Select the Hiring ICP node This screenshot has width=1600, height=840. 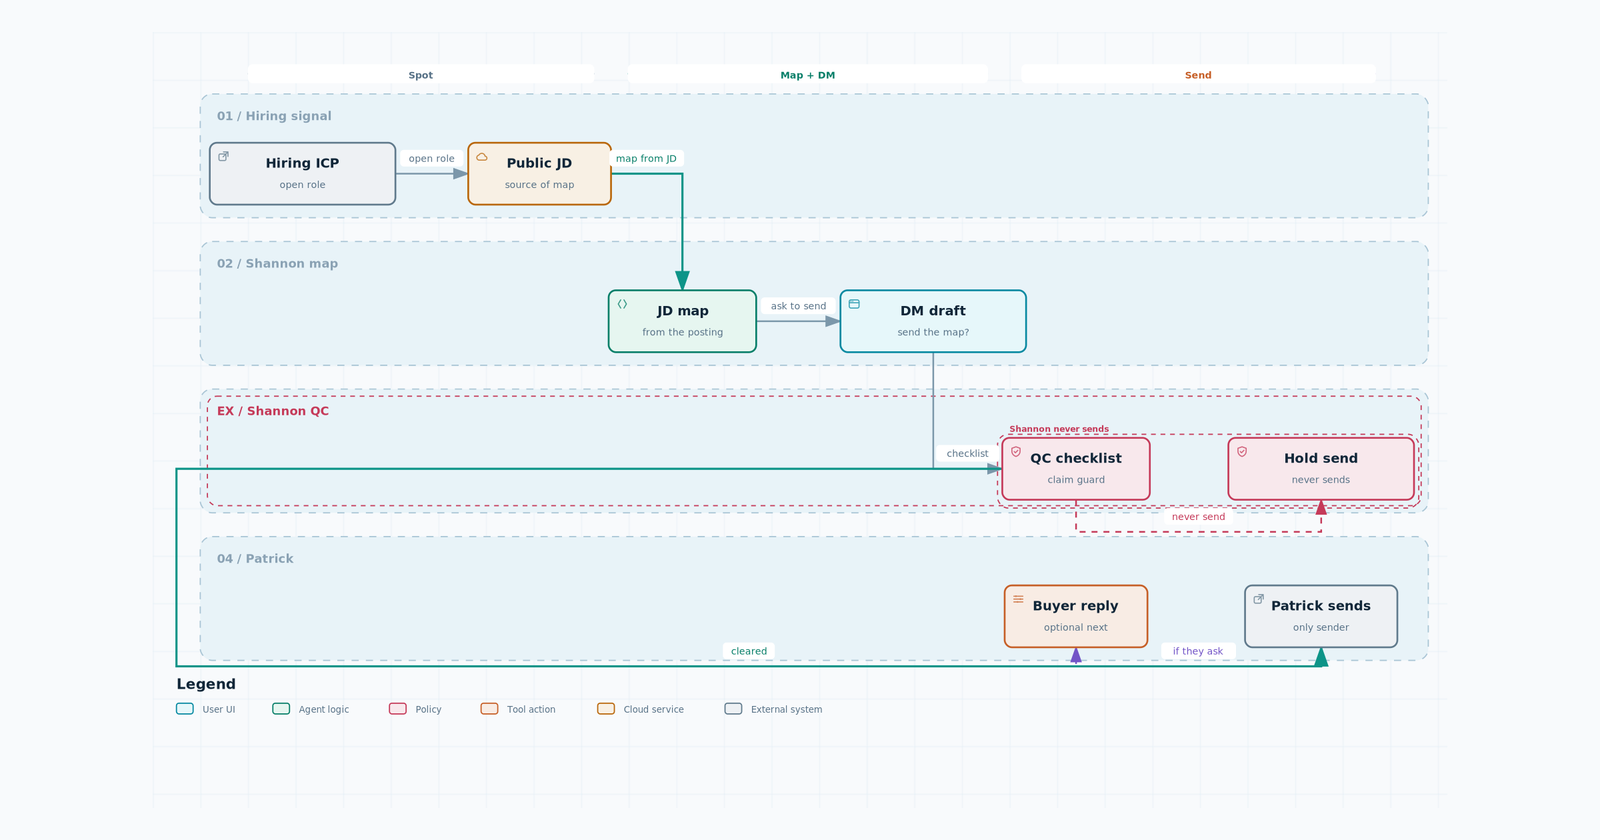point(302,174)
